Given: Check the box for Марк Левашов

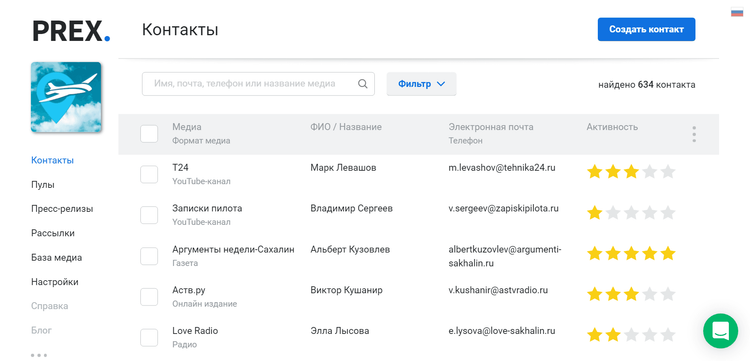Looking at the screenshot, I should [149, 175].
